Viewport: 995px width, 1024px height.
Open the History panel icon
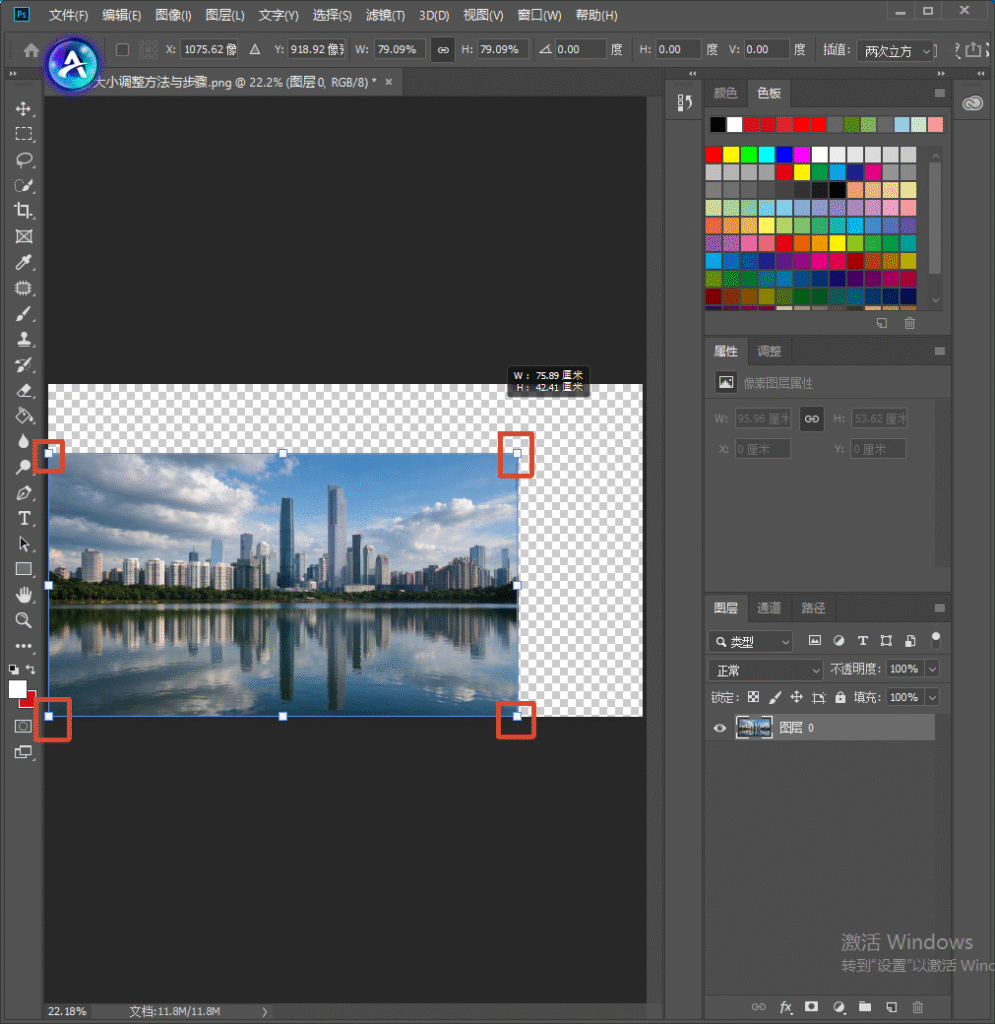point(684,103)
